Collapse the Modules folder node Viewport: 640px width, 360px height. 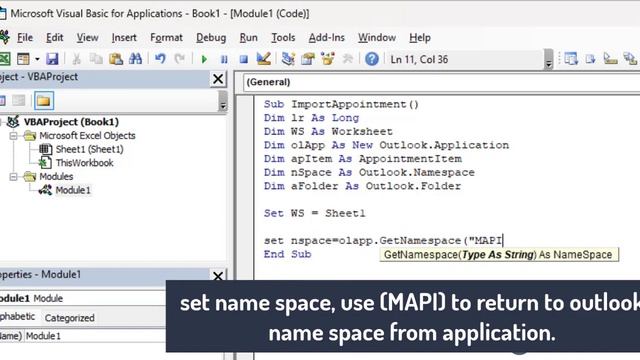[x=13, y=177]
